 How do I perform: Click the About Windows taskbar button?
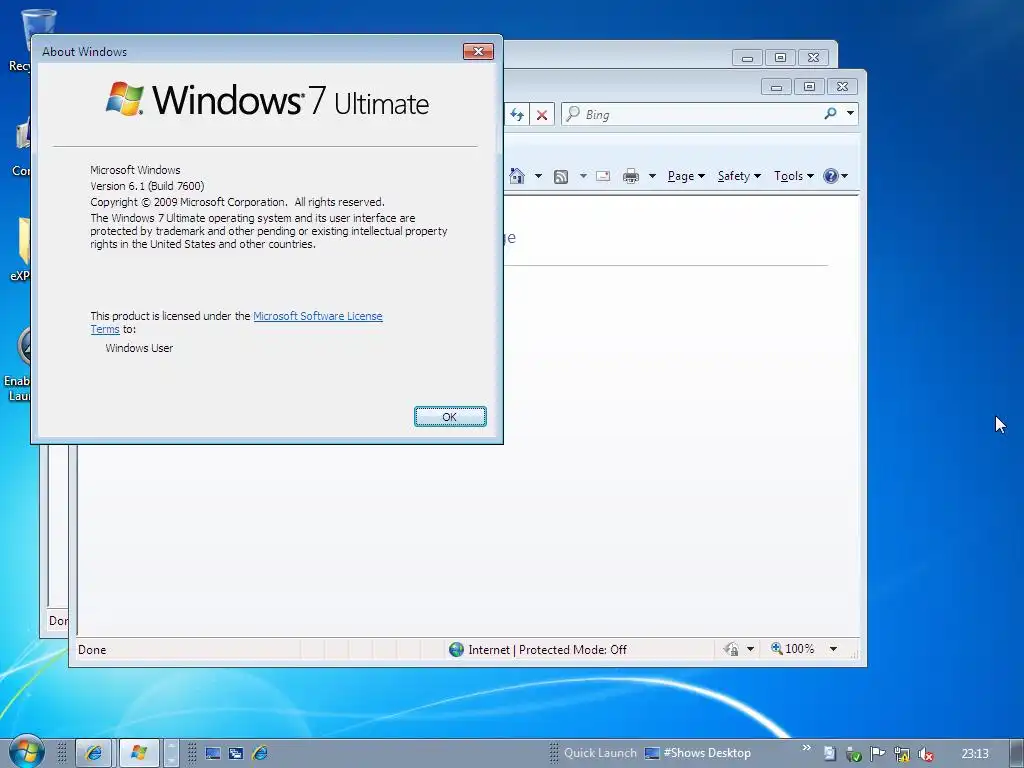point(138,753)
